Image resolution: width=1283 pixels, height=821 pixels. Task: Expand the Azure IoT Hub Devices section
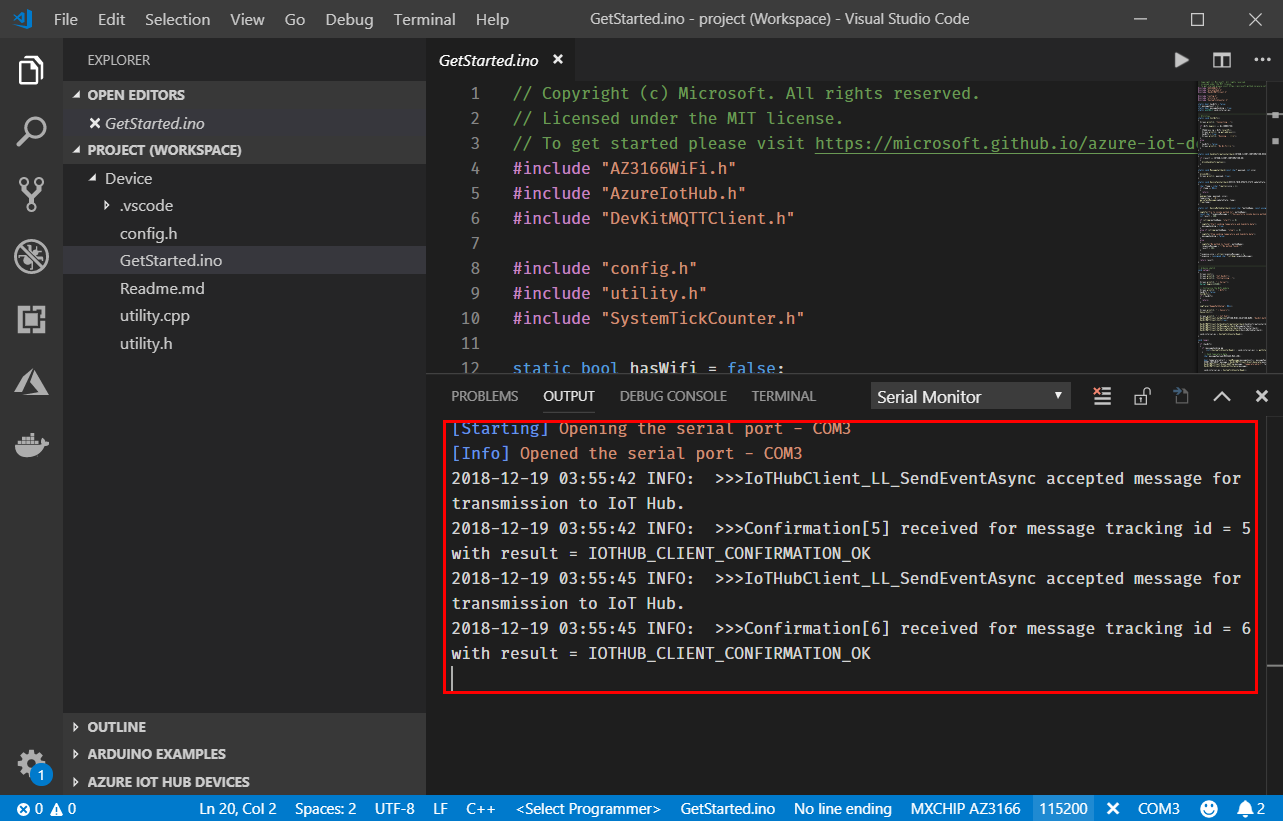tap(244, 782)
